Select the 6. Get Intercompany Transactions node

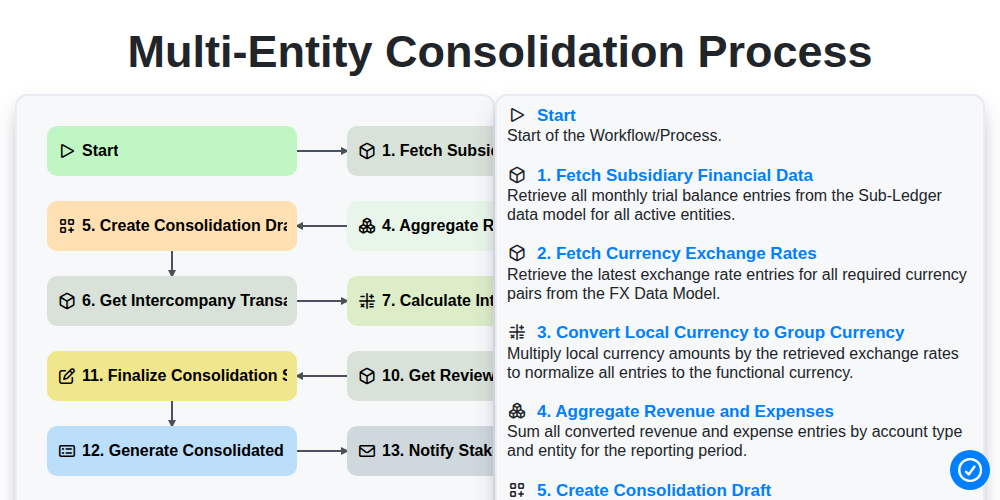pyautogui.click(x=172, y=301)
